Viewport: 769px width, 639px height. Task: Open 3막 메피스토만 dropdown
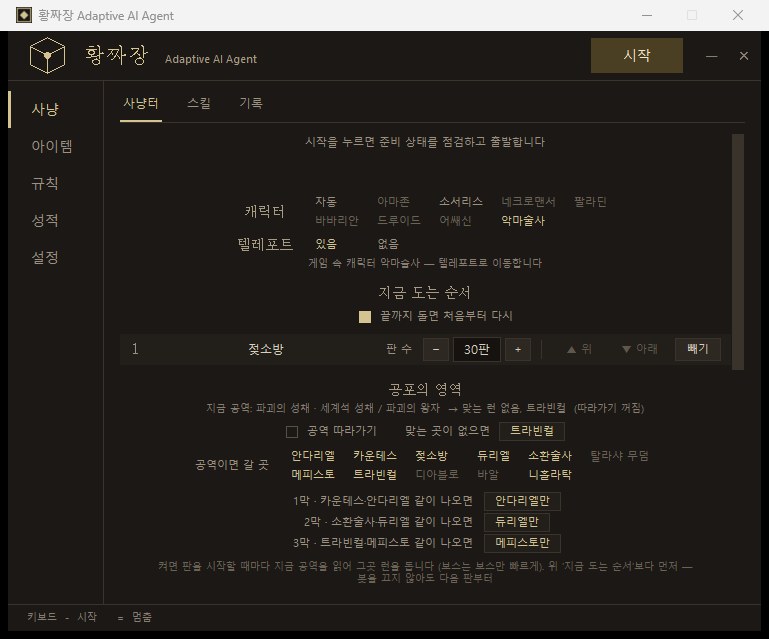coord(522,543)
